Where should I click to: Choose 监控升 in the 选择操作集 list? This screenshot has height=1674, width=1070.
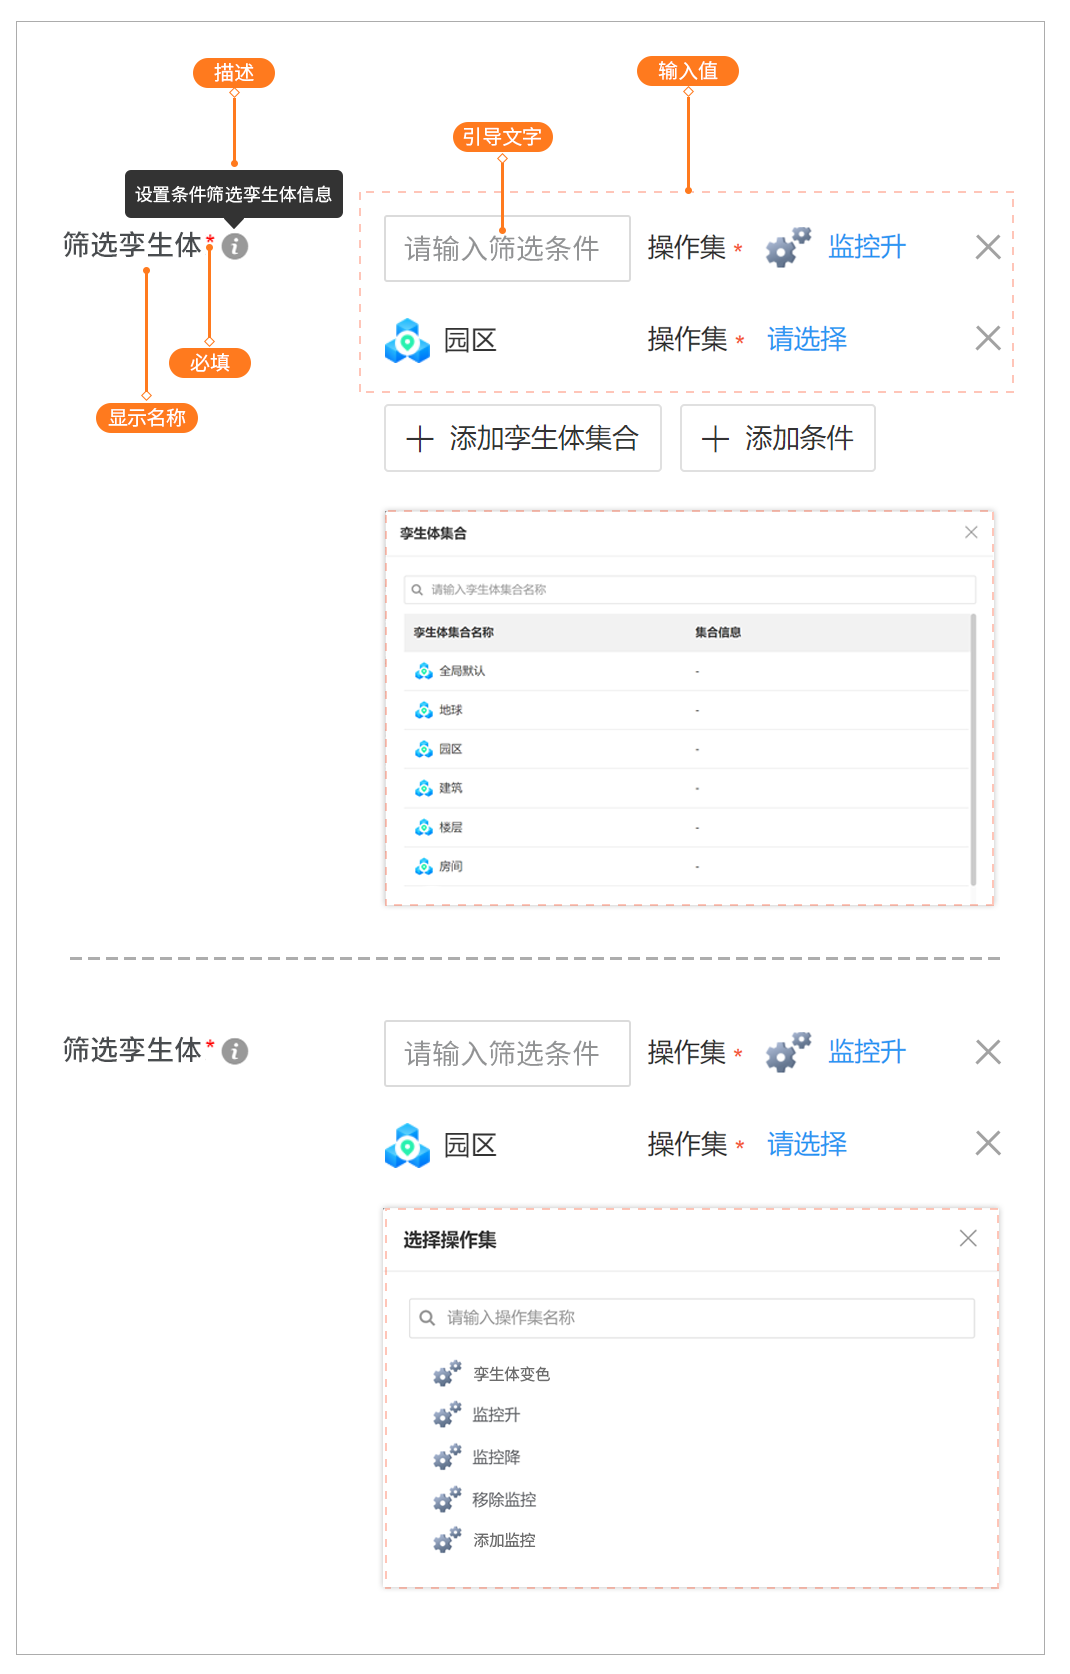tap(496, 1415)
